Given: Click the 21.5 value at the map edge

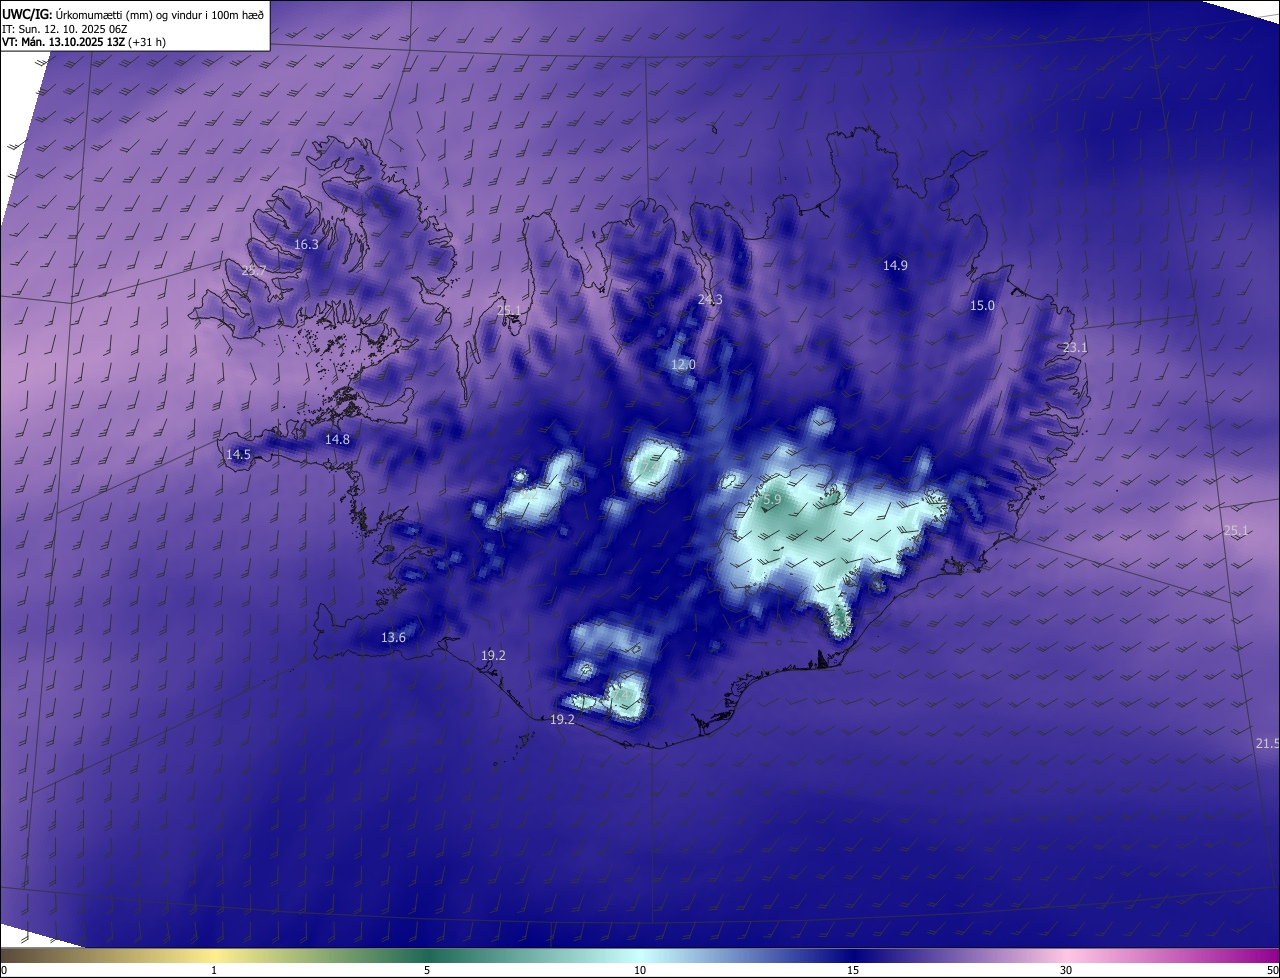Looking at the screenshot, I should click(1267, 744).
